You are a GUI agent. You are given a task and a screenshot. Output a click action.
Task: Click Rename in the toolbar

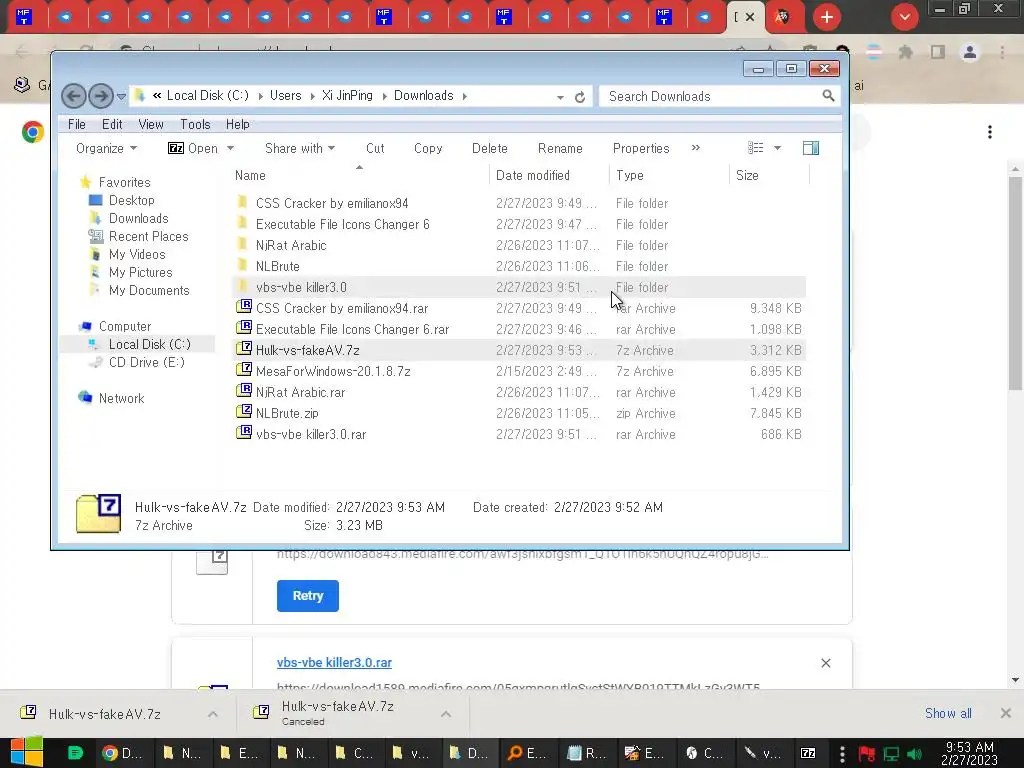(x=560, y=148)
